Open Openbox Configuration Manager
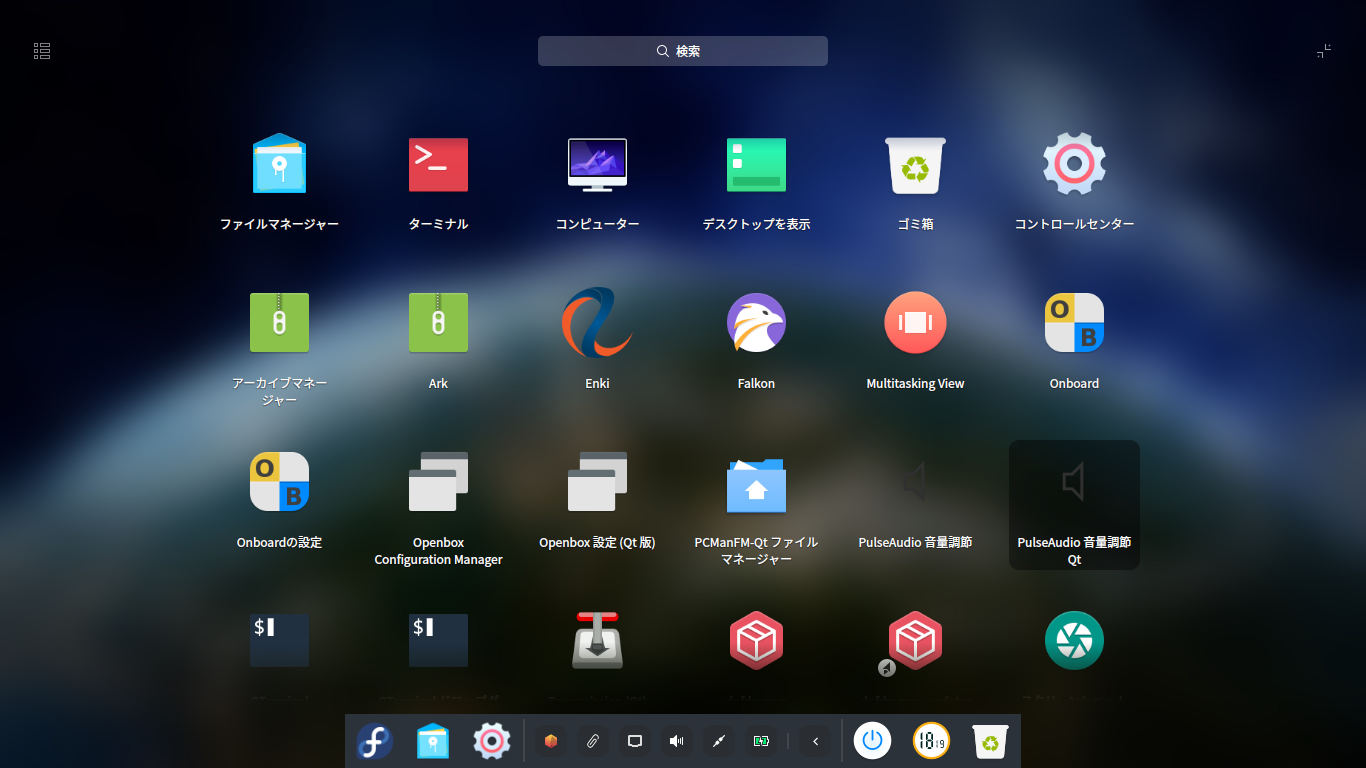1366x768 pixels. pyautogui.click(x=438, y=482)
